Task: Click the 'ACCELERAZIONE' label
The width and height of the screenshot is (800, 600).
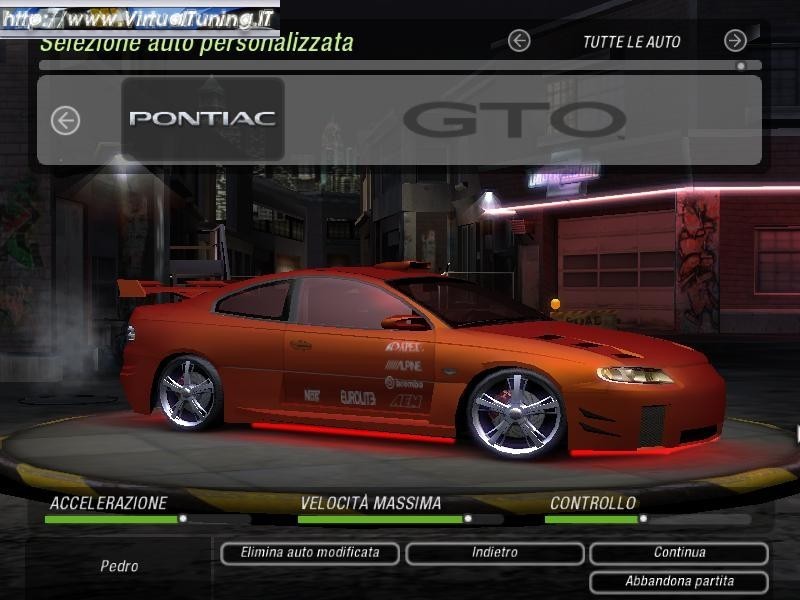Action: [108, 503]
